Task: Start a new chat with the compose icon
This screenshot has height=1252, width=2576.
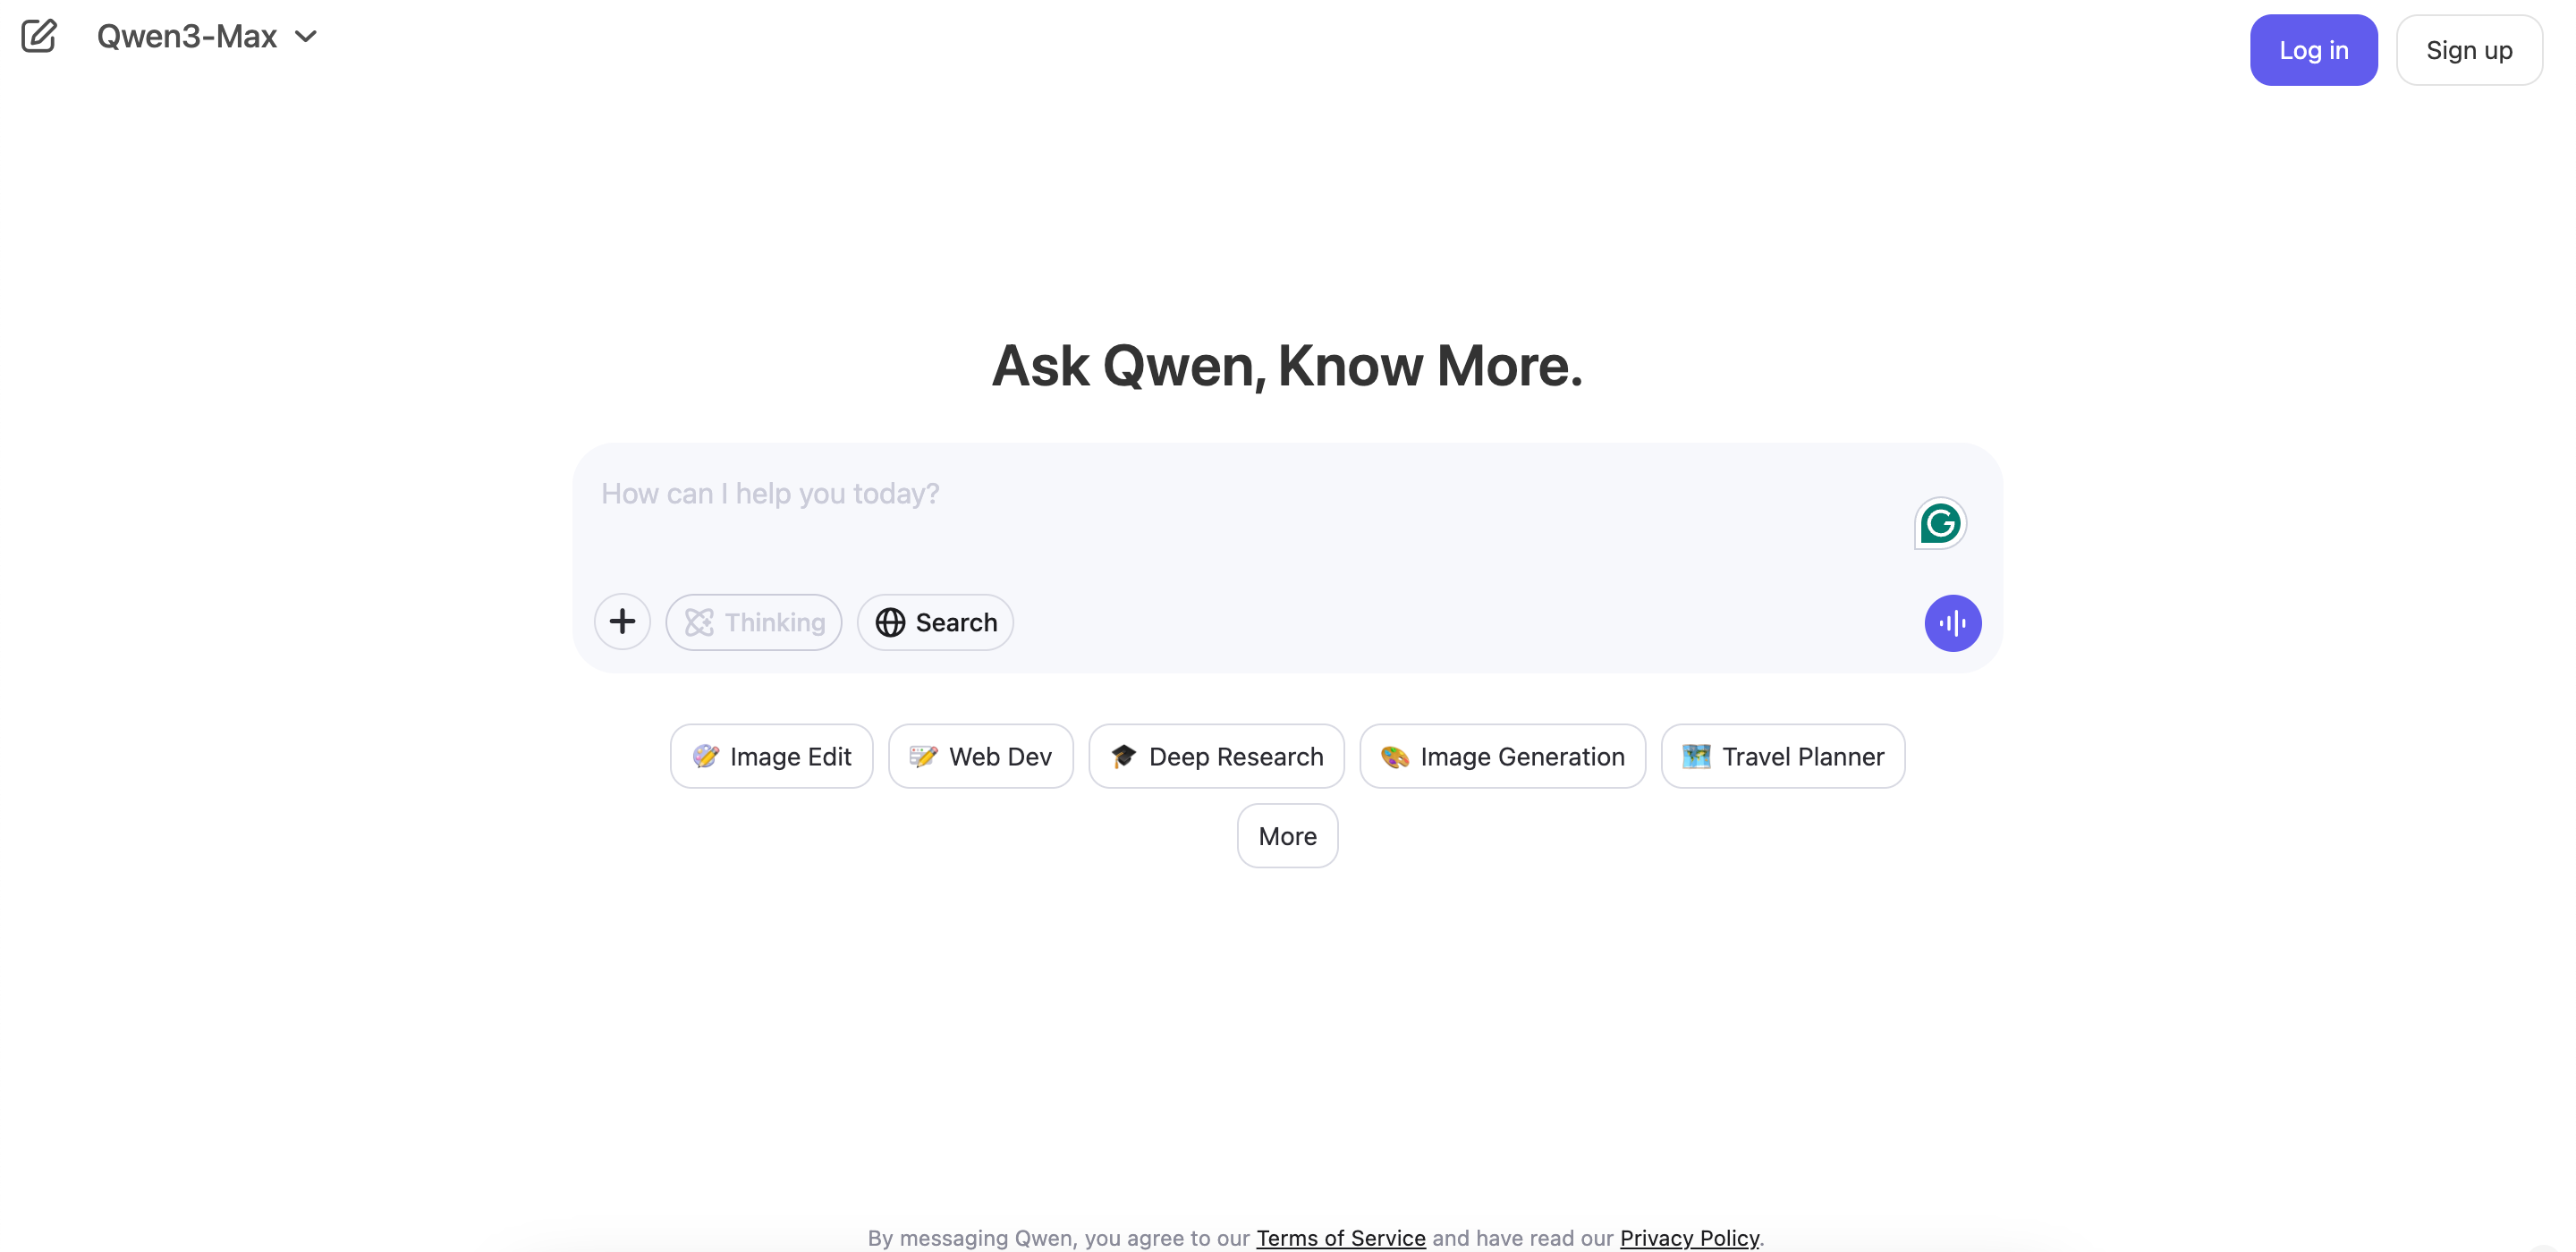Action: pyautogui.click(x=39, y=36)
